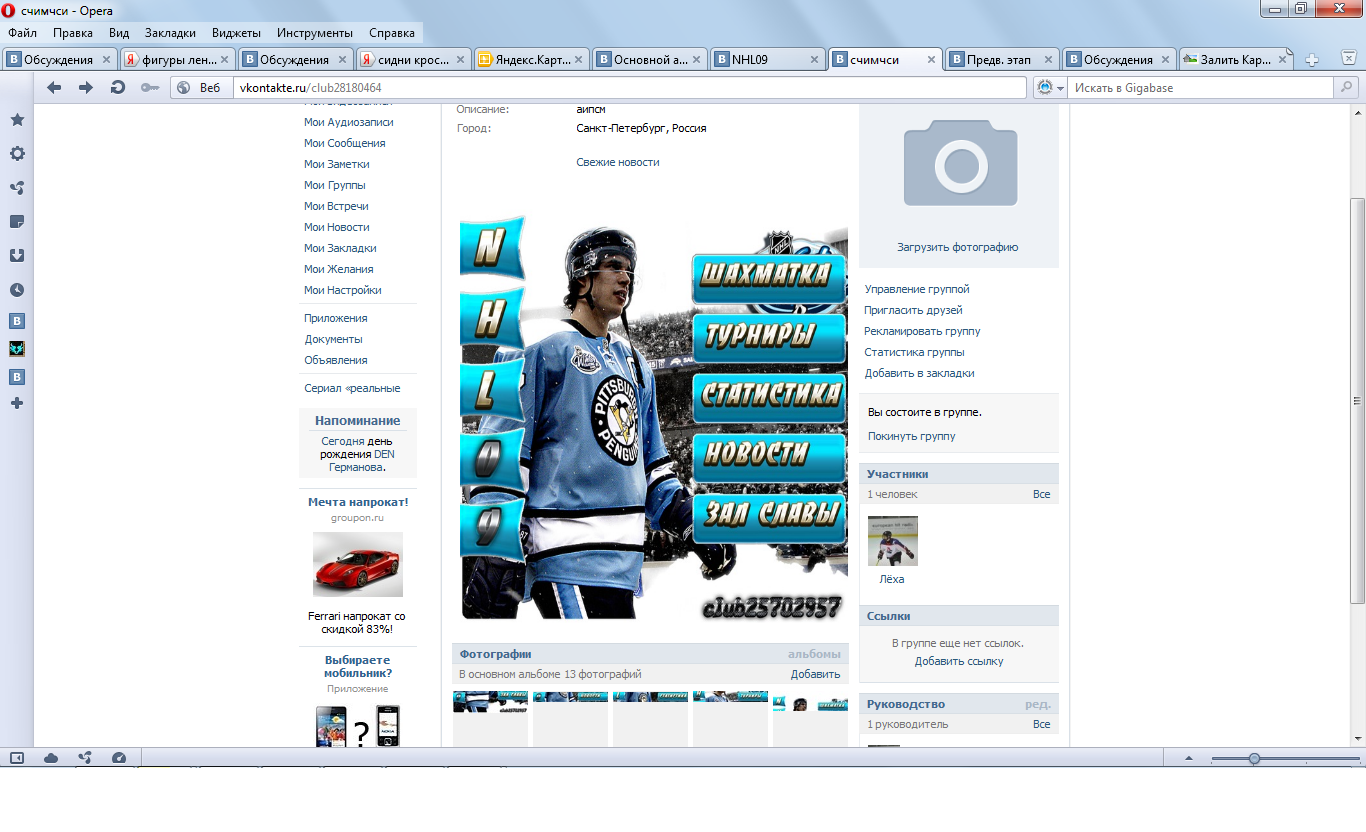Open the Закладки menu
The image size is (1366, 832).
[x=170, y=32]
